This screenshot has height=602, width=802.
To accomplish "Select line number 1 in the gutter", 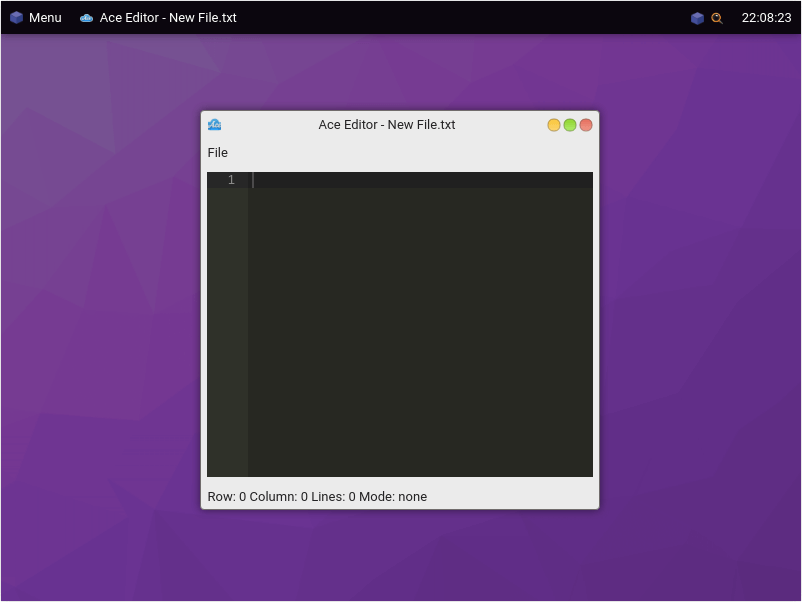I will click(231, 180).
